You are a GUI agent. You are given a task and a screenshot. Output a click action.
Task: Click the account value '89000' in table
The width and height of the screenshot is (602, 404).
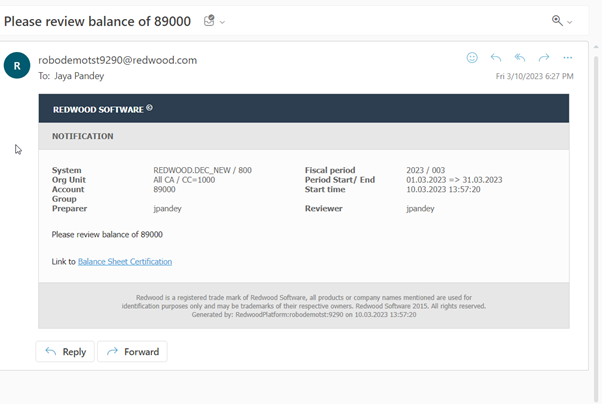point(164,189)
